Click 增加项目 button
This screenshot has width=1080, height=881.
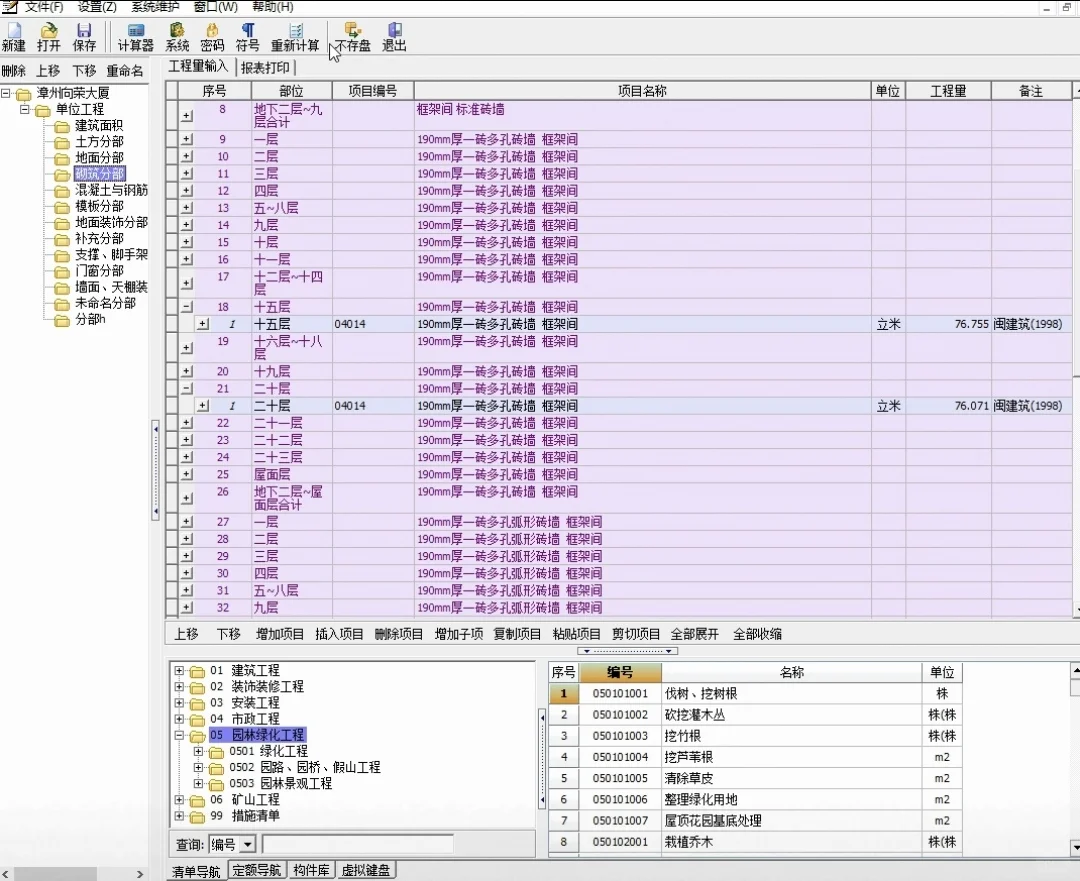[x=280, y=634]
